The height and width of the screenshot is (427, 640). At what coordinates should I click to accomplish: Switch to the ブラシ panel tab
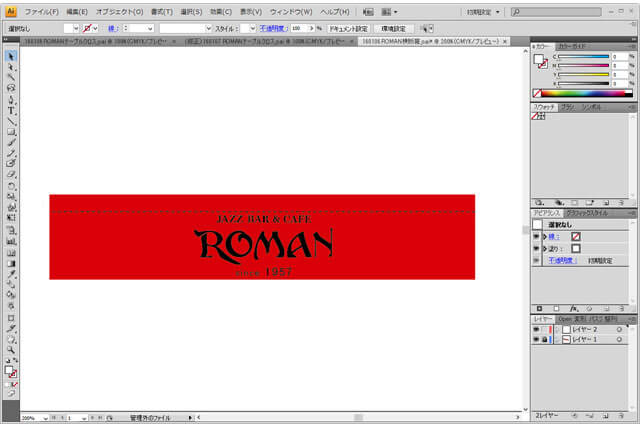tap(568, 107)
